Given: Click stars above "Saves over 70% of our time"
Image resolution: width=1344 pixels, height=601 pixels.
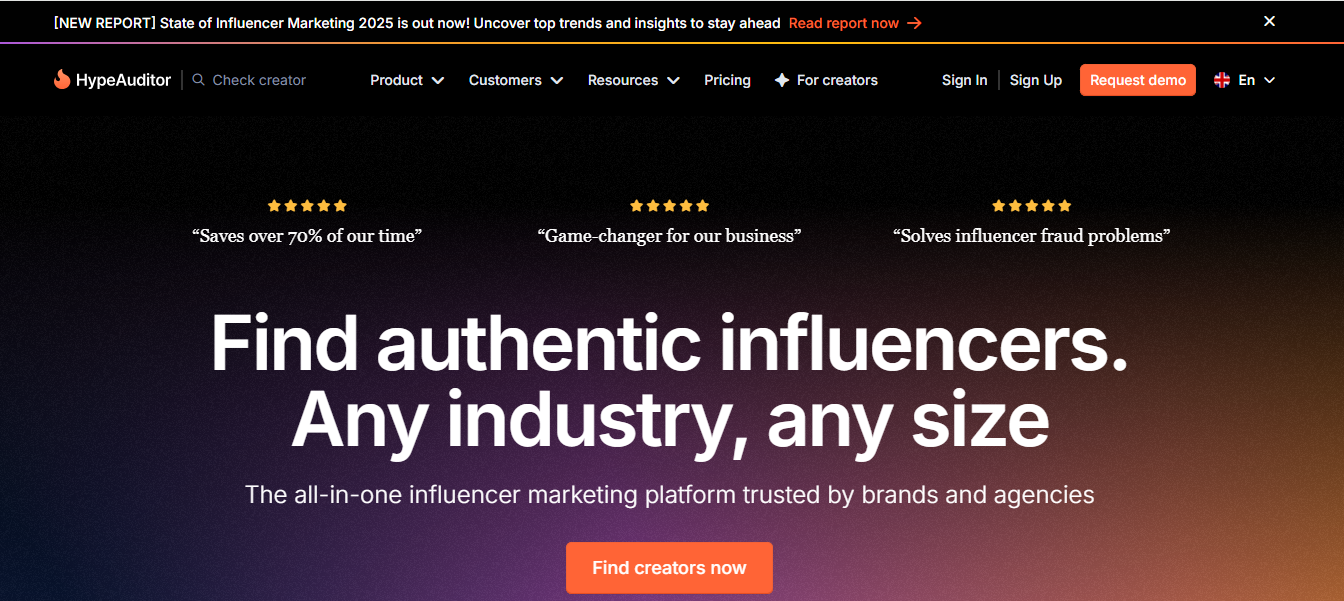Looking at the screenshot, I should 307,206.
